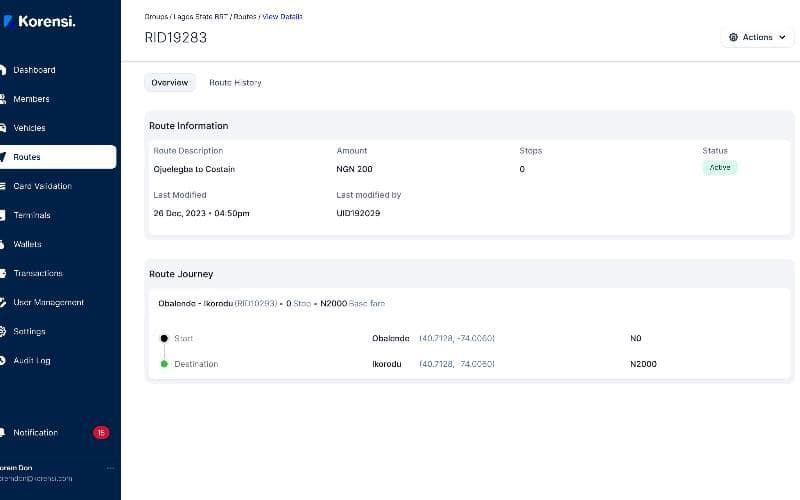Click the Active status badge

tap(720, 167)
